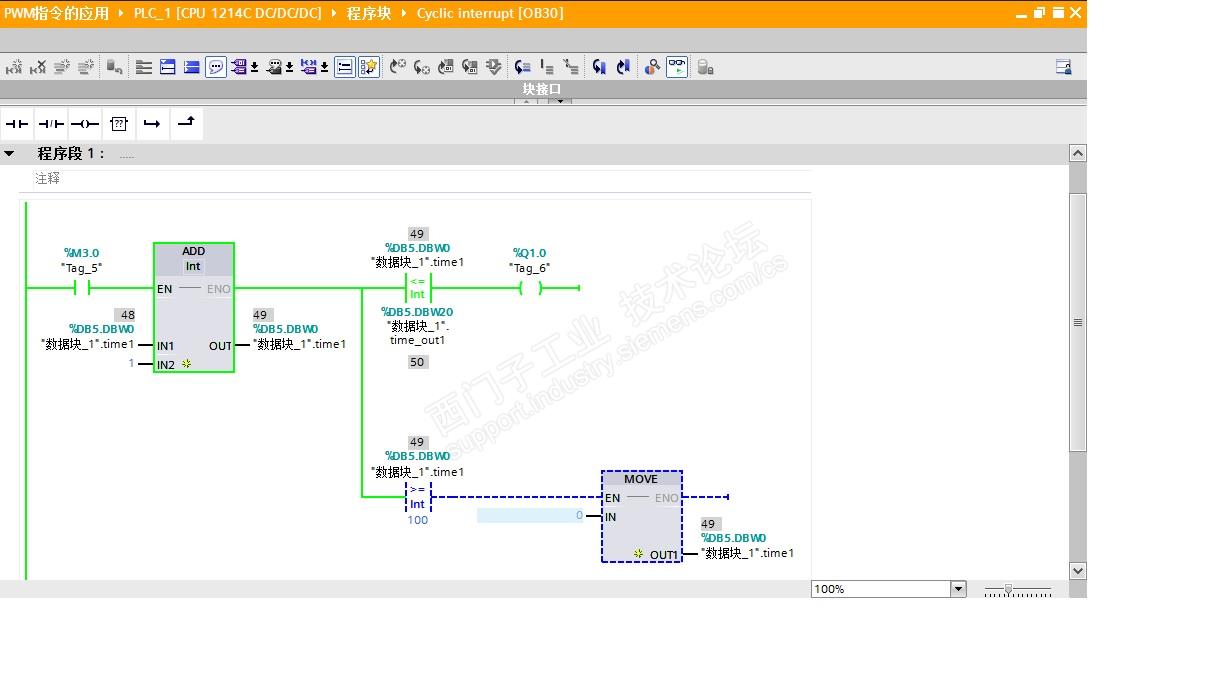Click the absolute/symbolic operands icon
Viewport: 1213px width, 681px height.
239,67
